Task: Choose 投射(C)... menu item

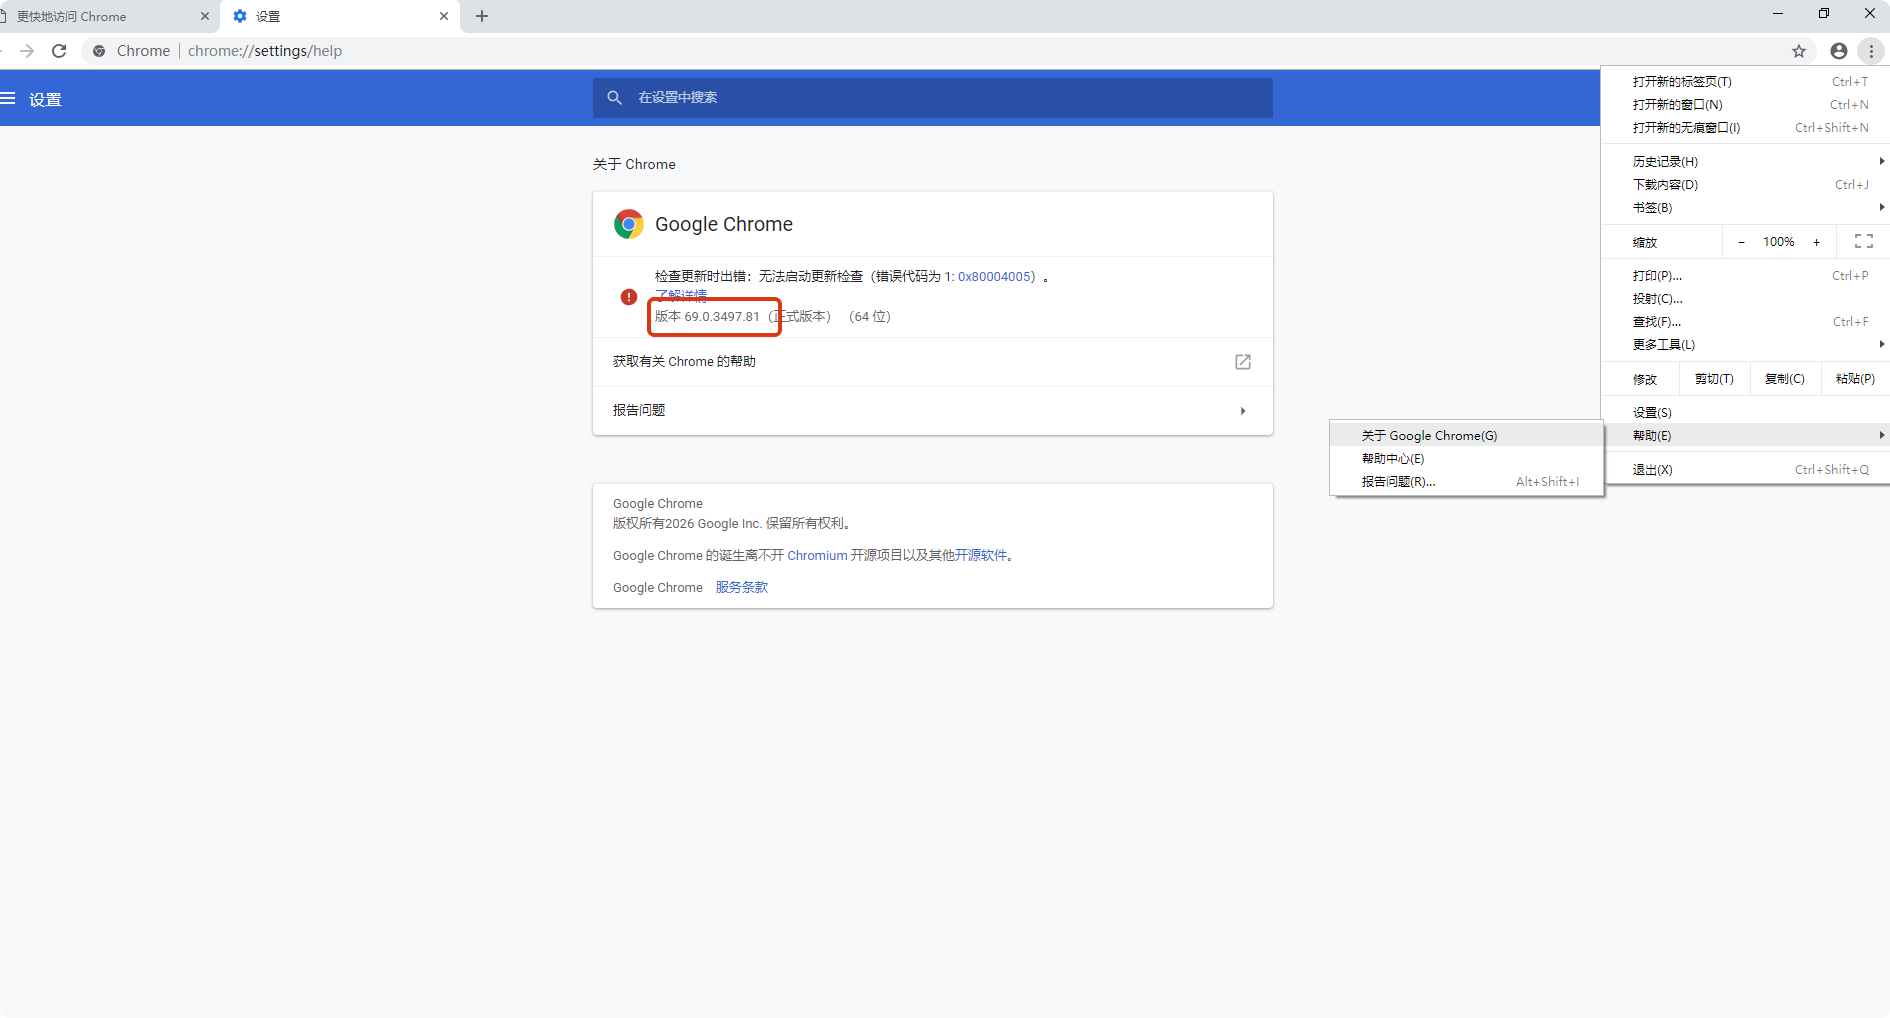Action: [x=1745, y=298]
